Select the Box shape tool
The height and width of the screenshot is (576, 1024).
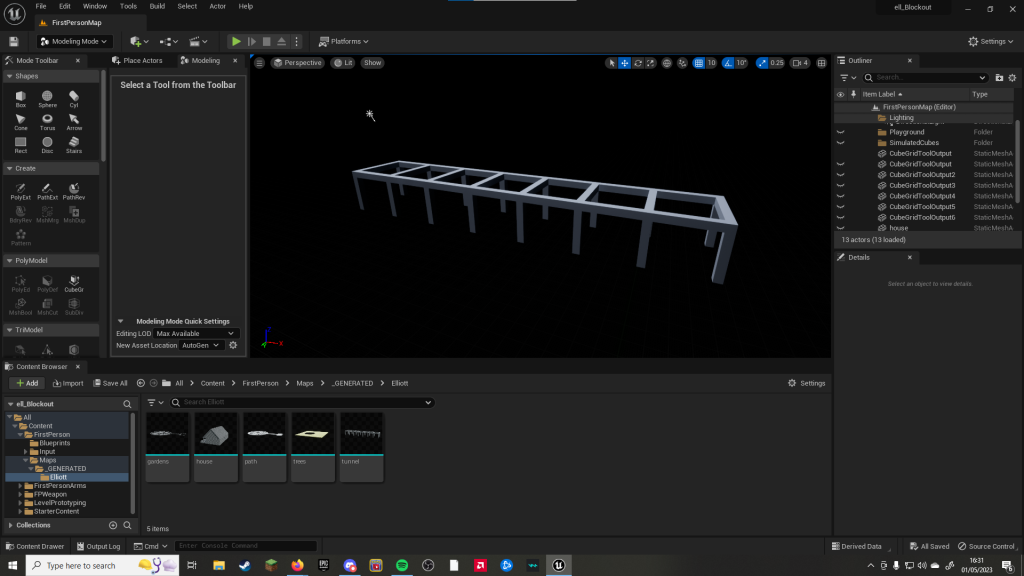[x=21, y=97]
